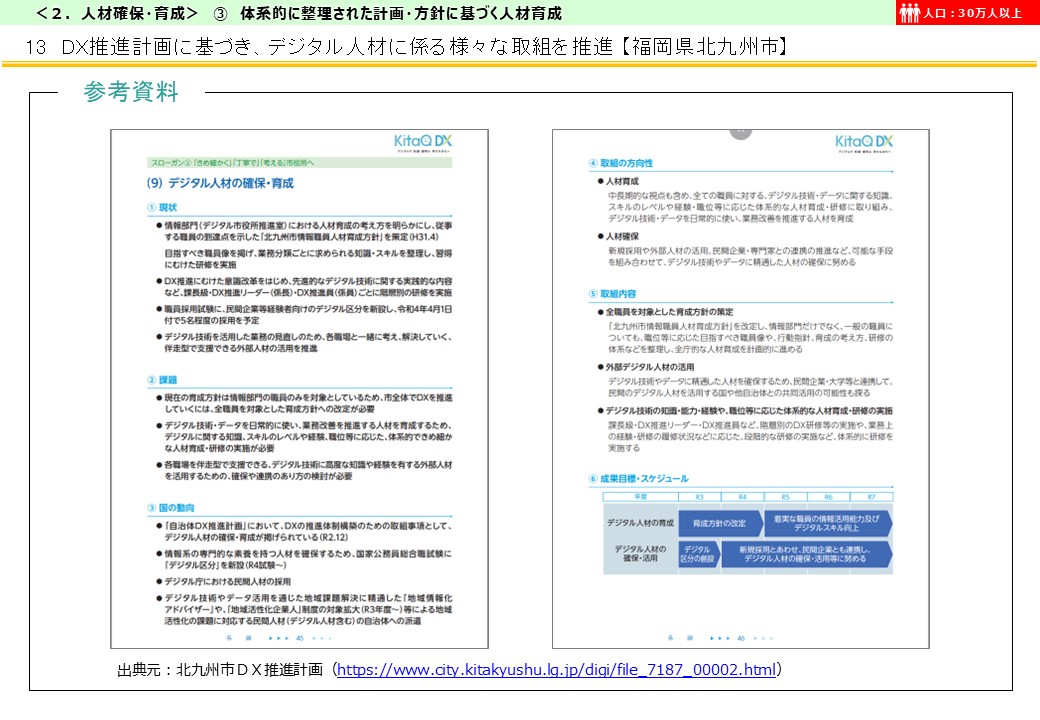Screen dimensions: 1040x720
Task: Click the デジタル区分の創設 arrow in schedule
Action: 698,554
